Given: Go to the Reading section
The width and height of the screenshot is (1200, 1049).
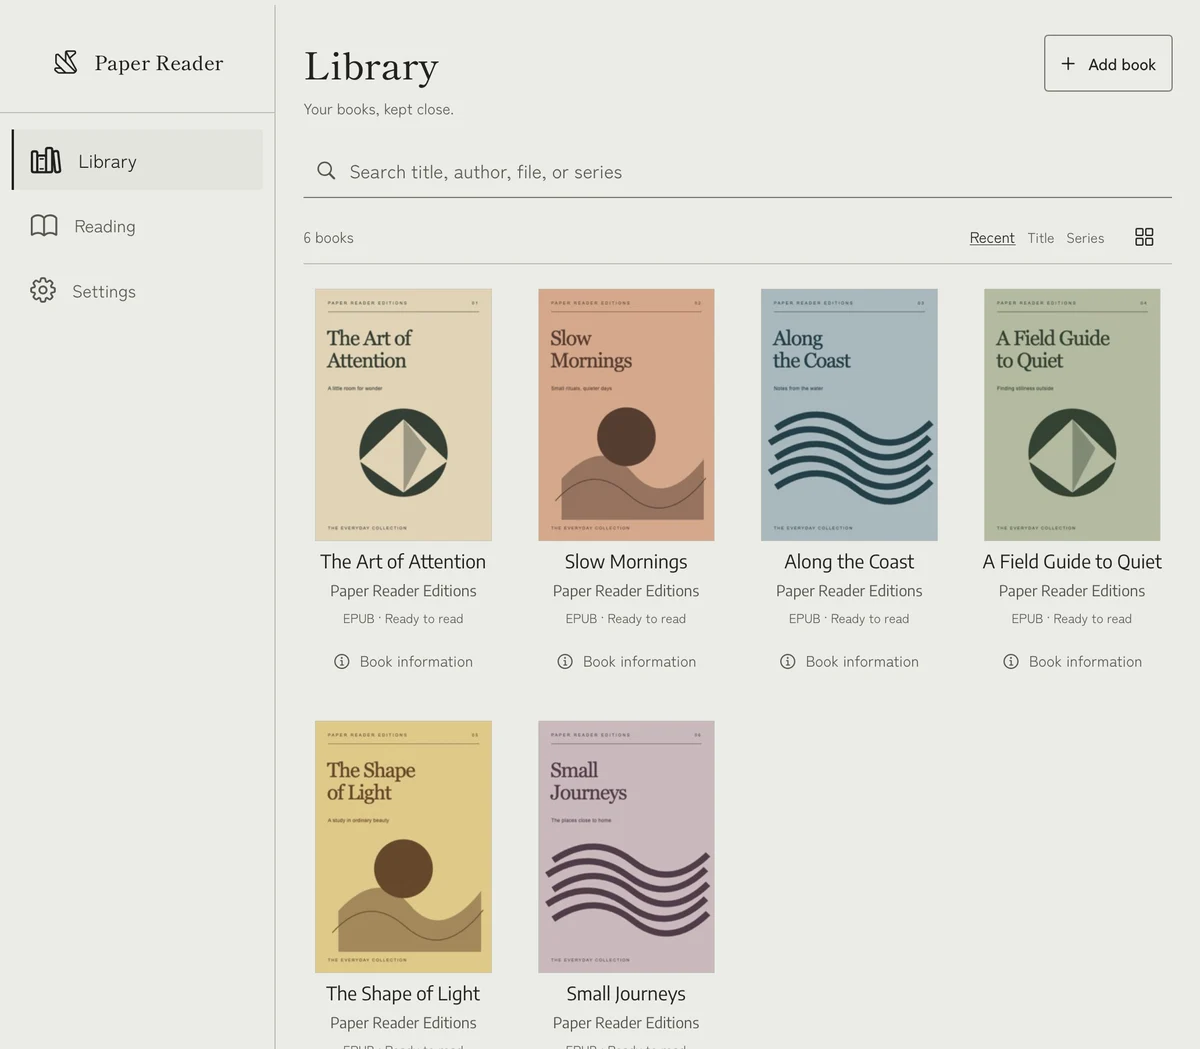Looking at the screenshot, I should [138, 226].
